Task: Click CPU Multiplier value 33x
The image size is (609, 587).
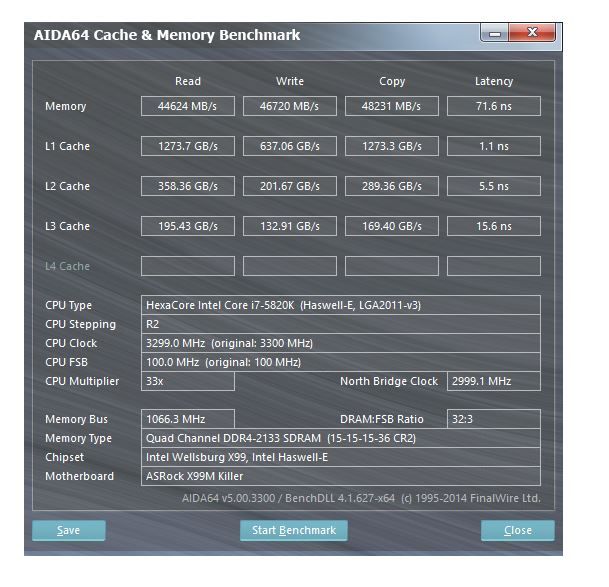Action: [188, 381]
